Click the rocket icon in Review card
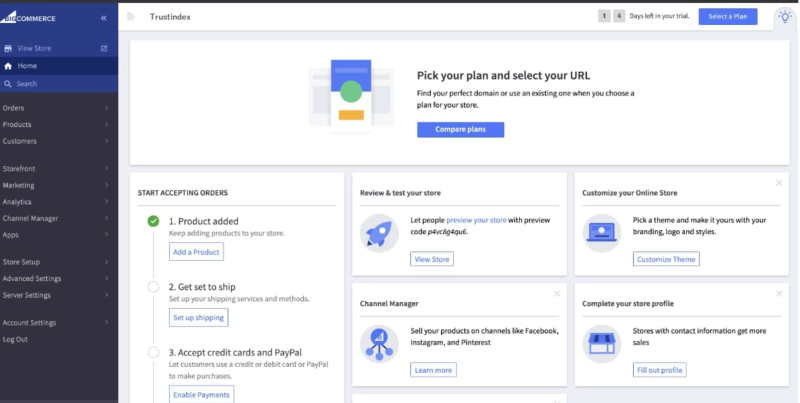The image size is (800, 403). point(379,232)
